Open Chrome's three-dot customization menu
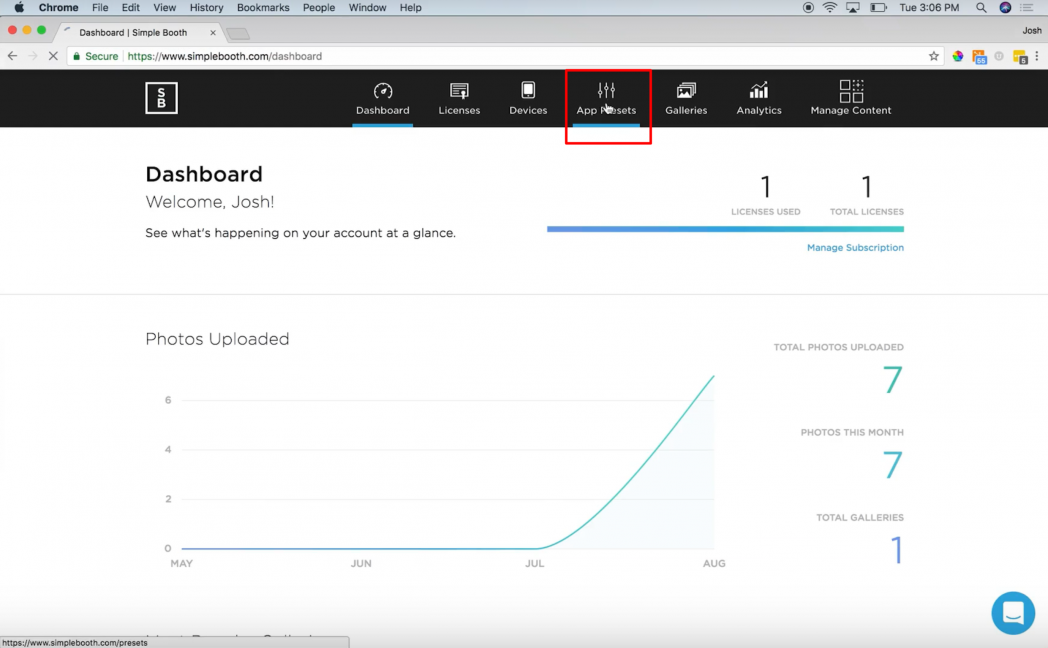This screenshot has width=1048, height=648. (1037, 56)
